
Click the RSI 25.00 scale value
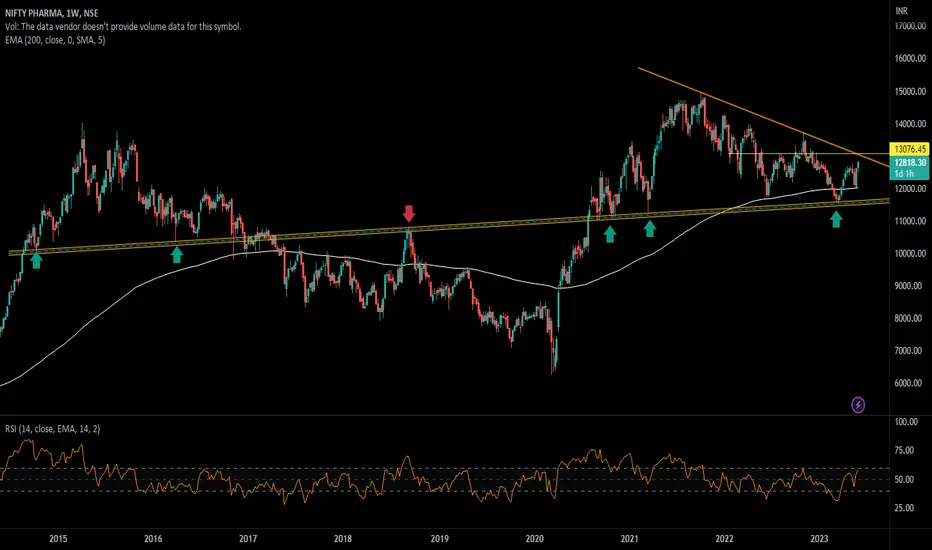[x=906, y=508]
